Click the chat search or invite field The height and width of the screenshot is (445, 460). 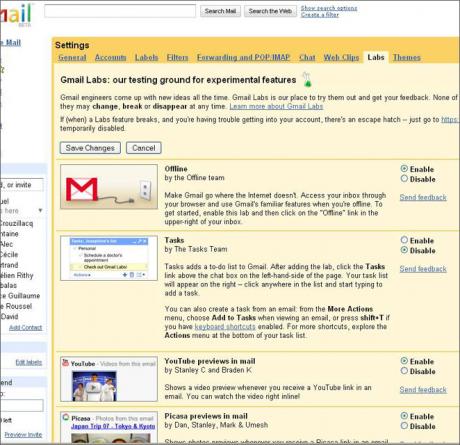pyautogui.click(x=22, y=185)
